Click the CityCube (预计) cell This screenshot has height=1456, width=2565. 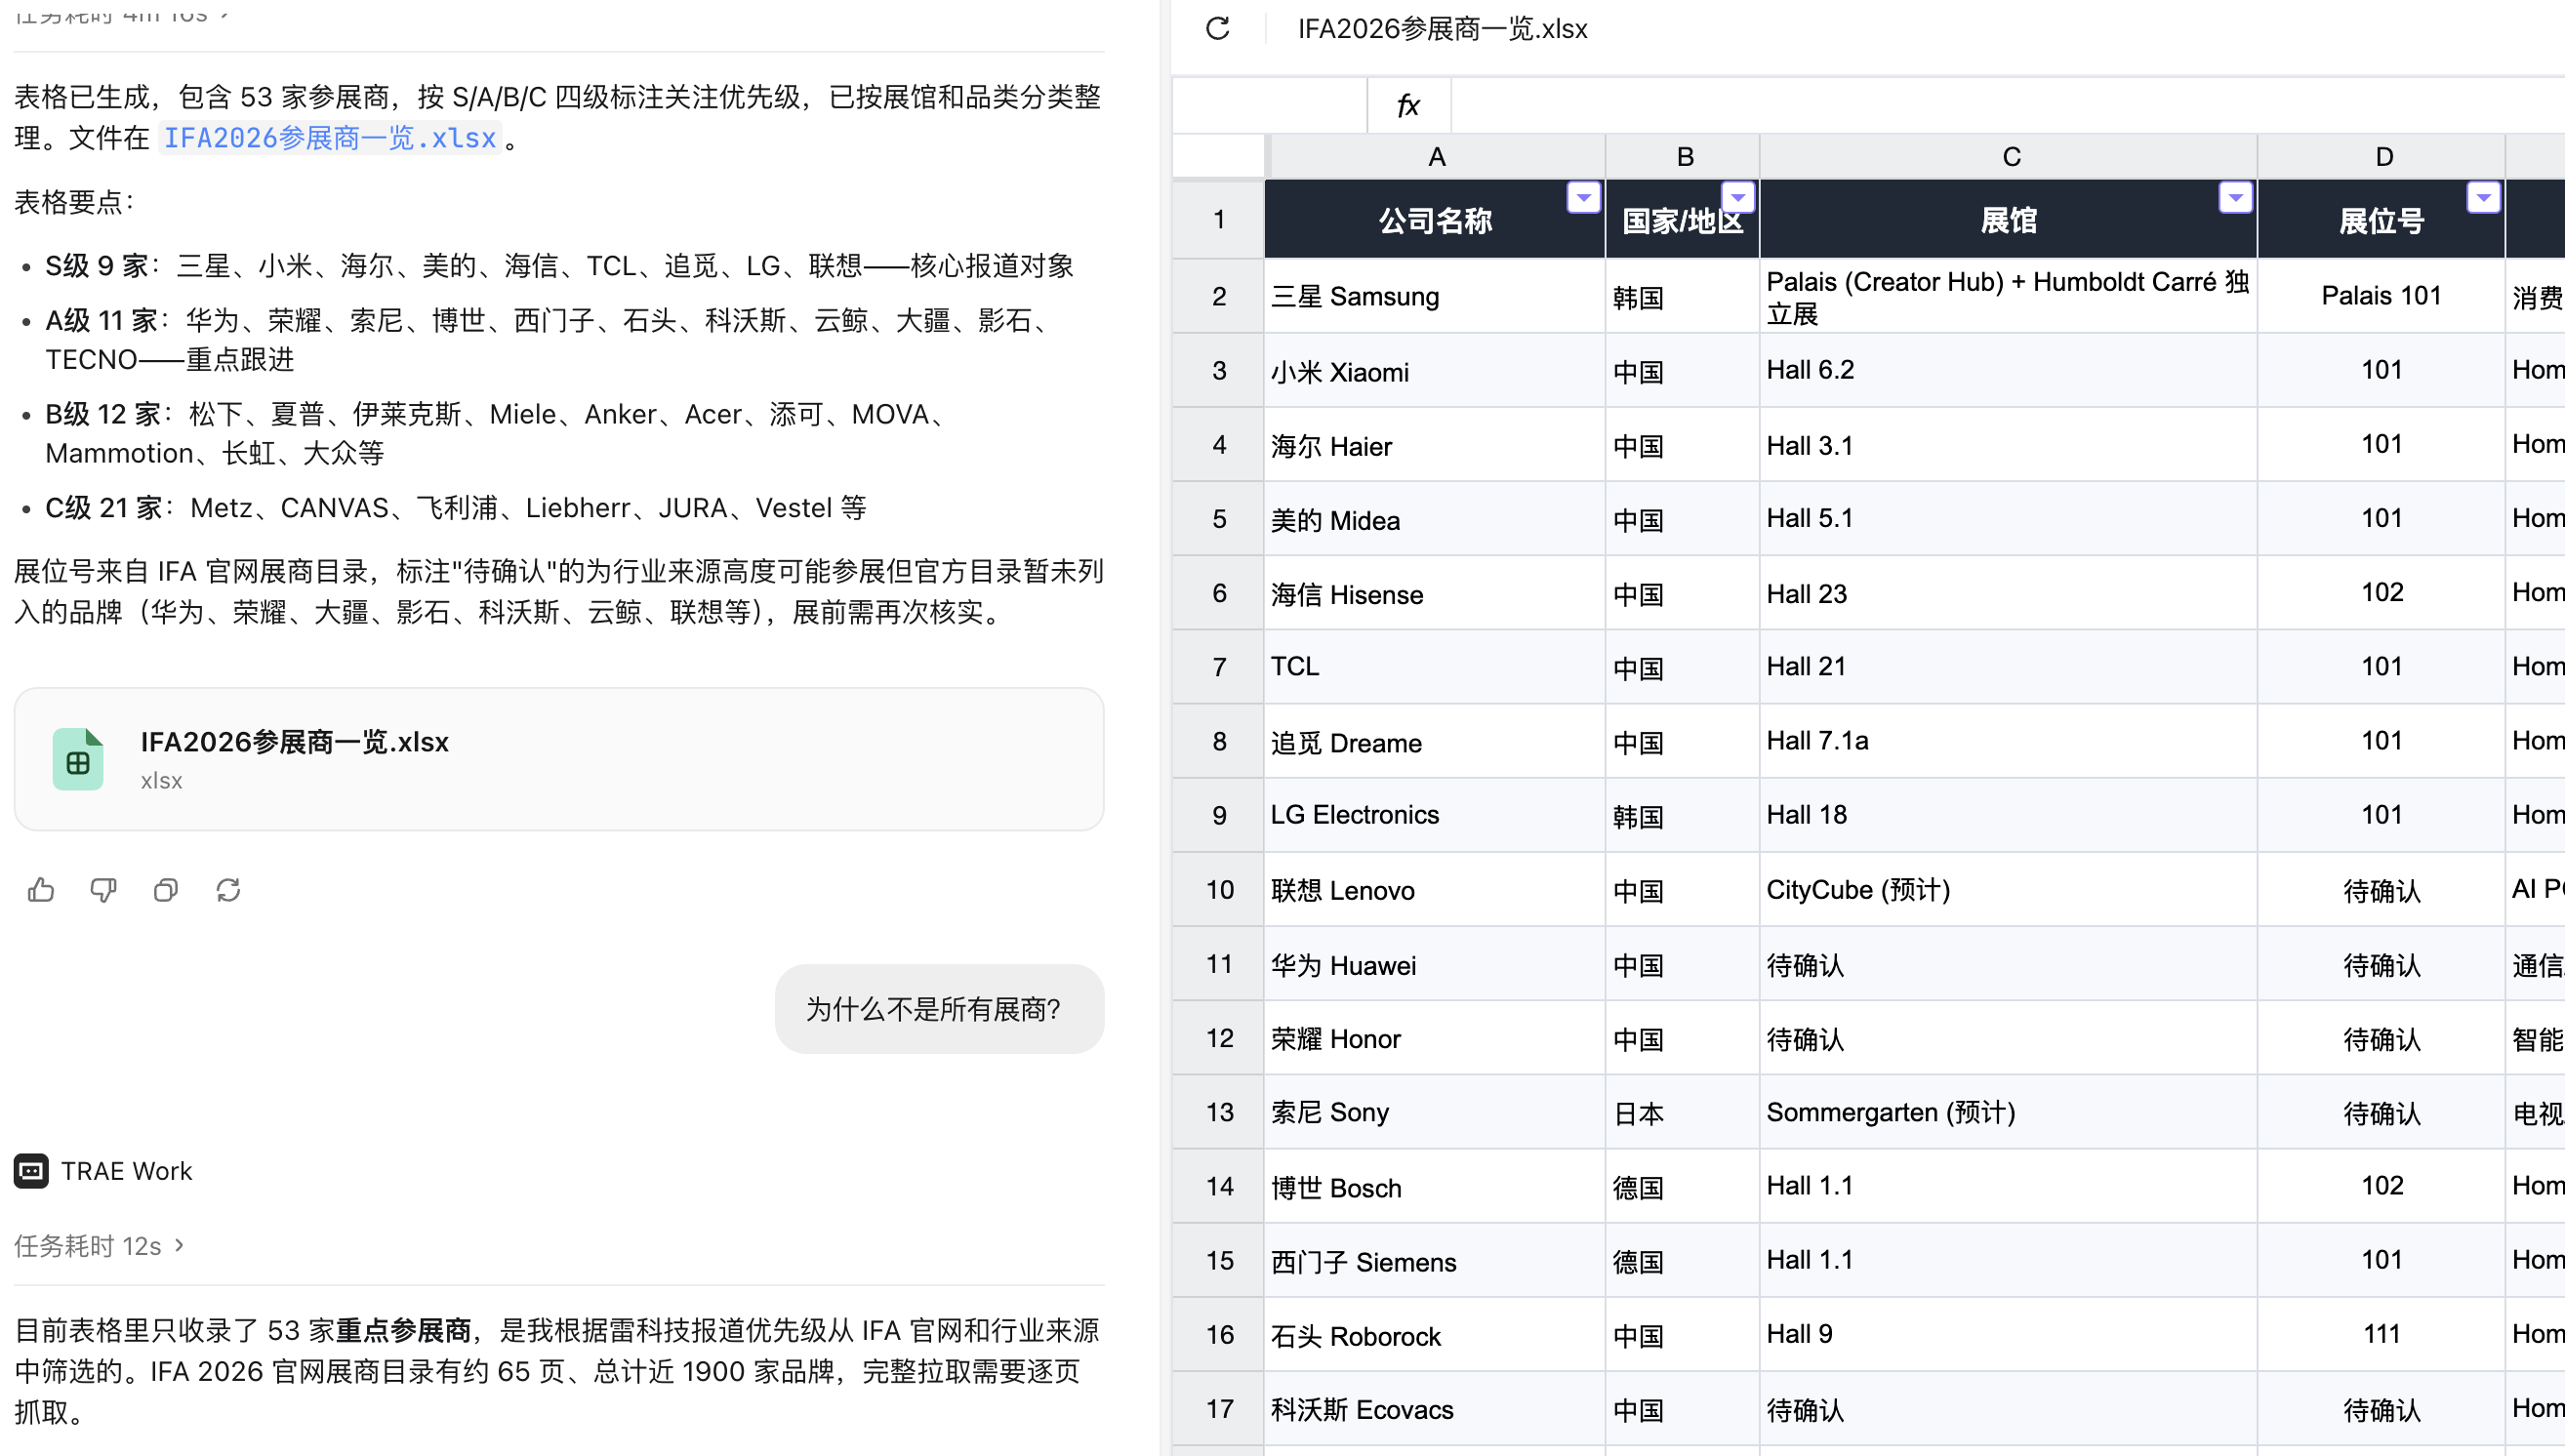click(2009, 890)
